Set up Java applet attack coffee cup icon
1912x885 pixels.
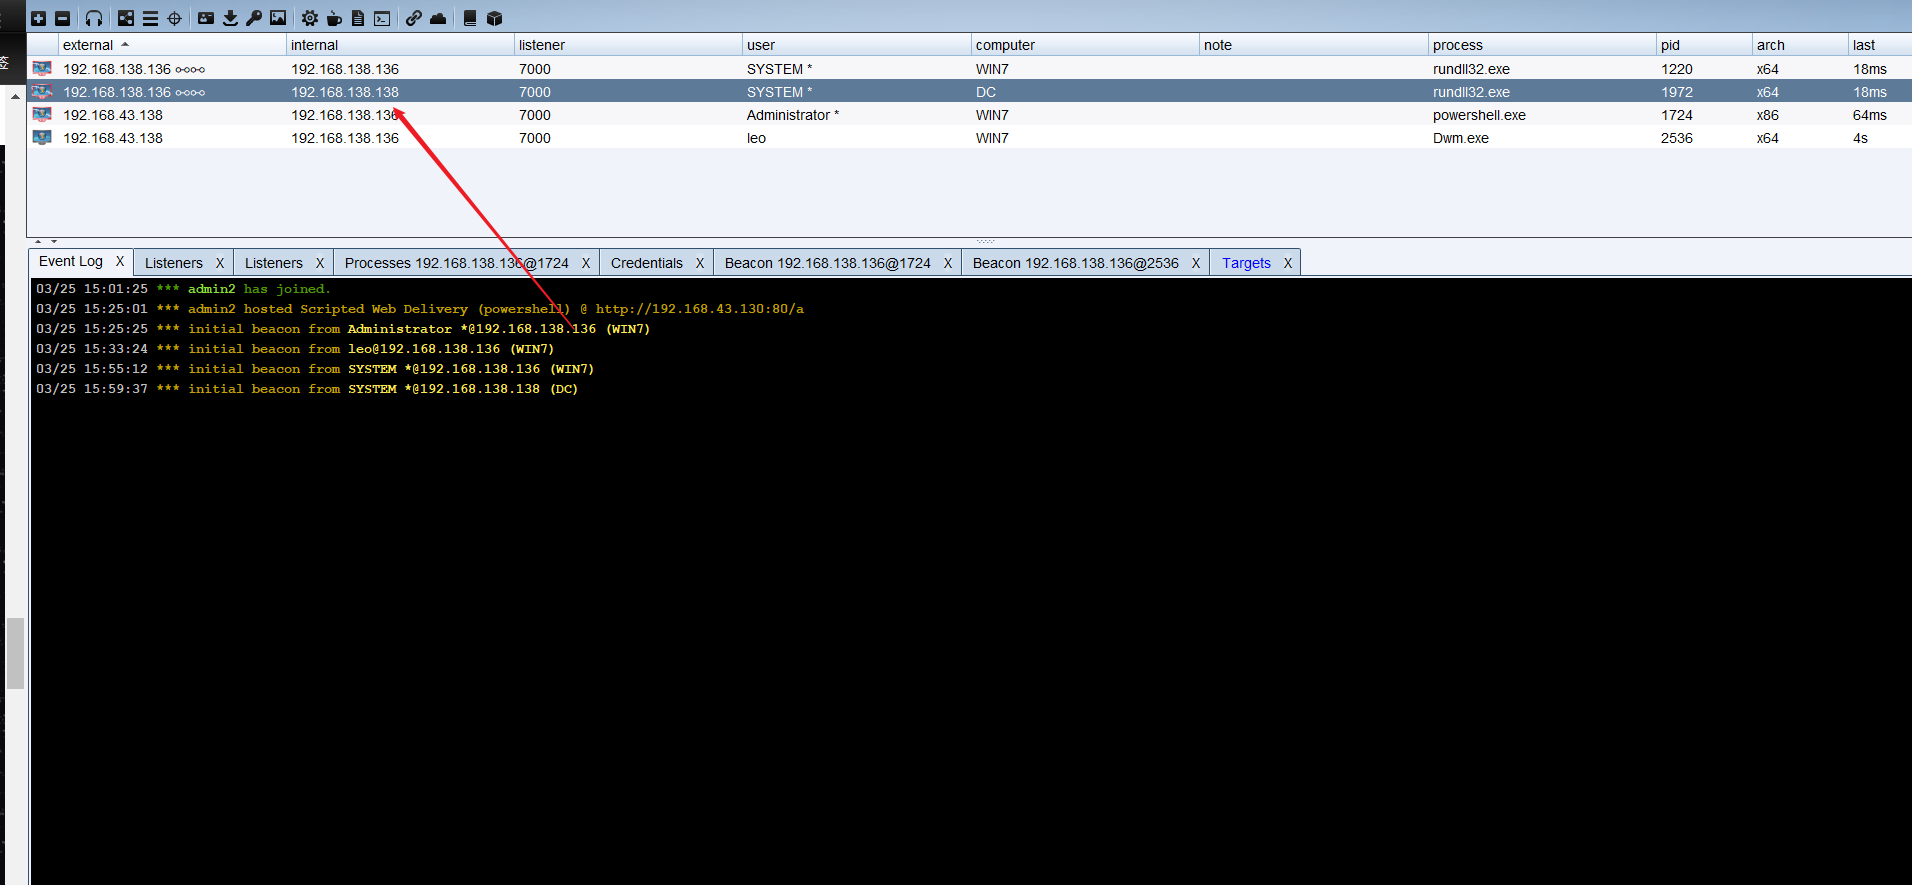tap(334, 18)
